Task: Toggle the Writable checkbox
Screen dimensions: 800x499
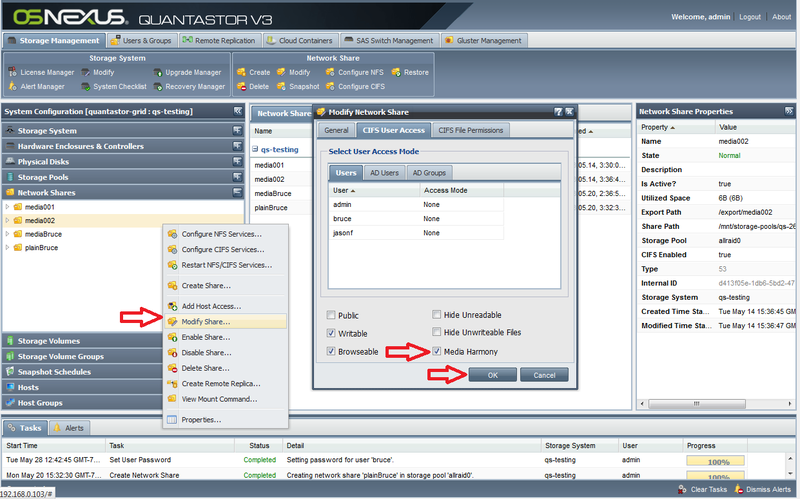Action: (x=331, y=333)
